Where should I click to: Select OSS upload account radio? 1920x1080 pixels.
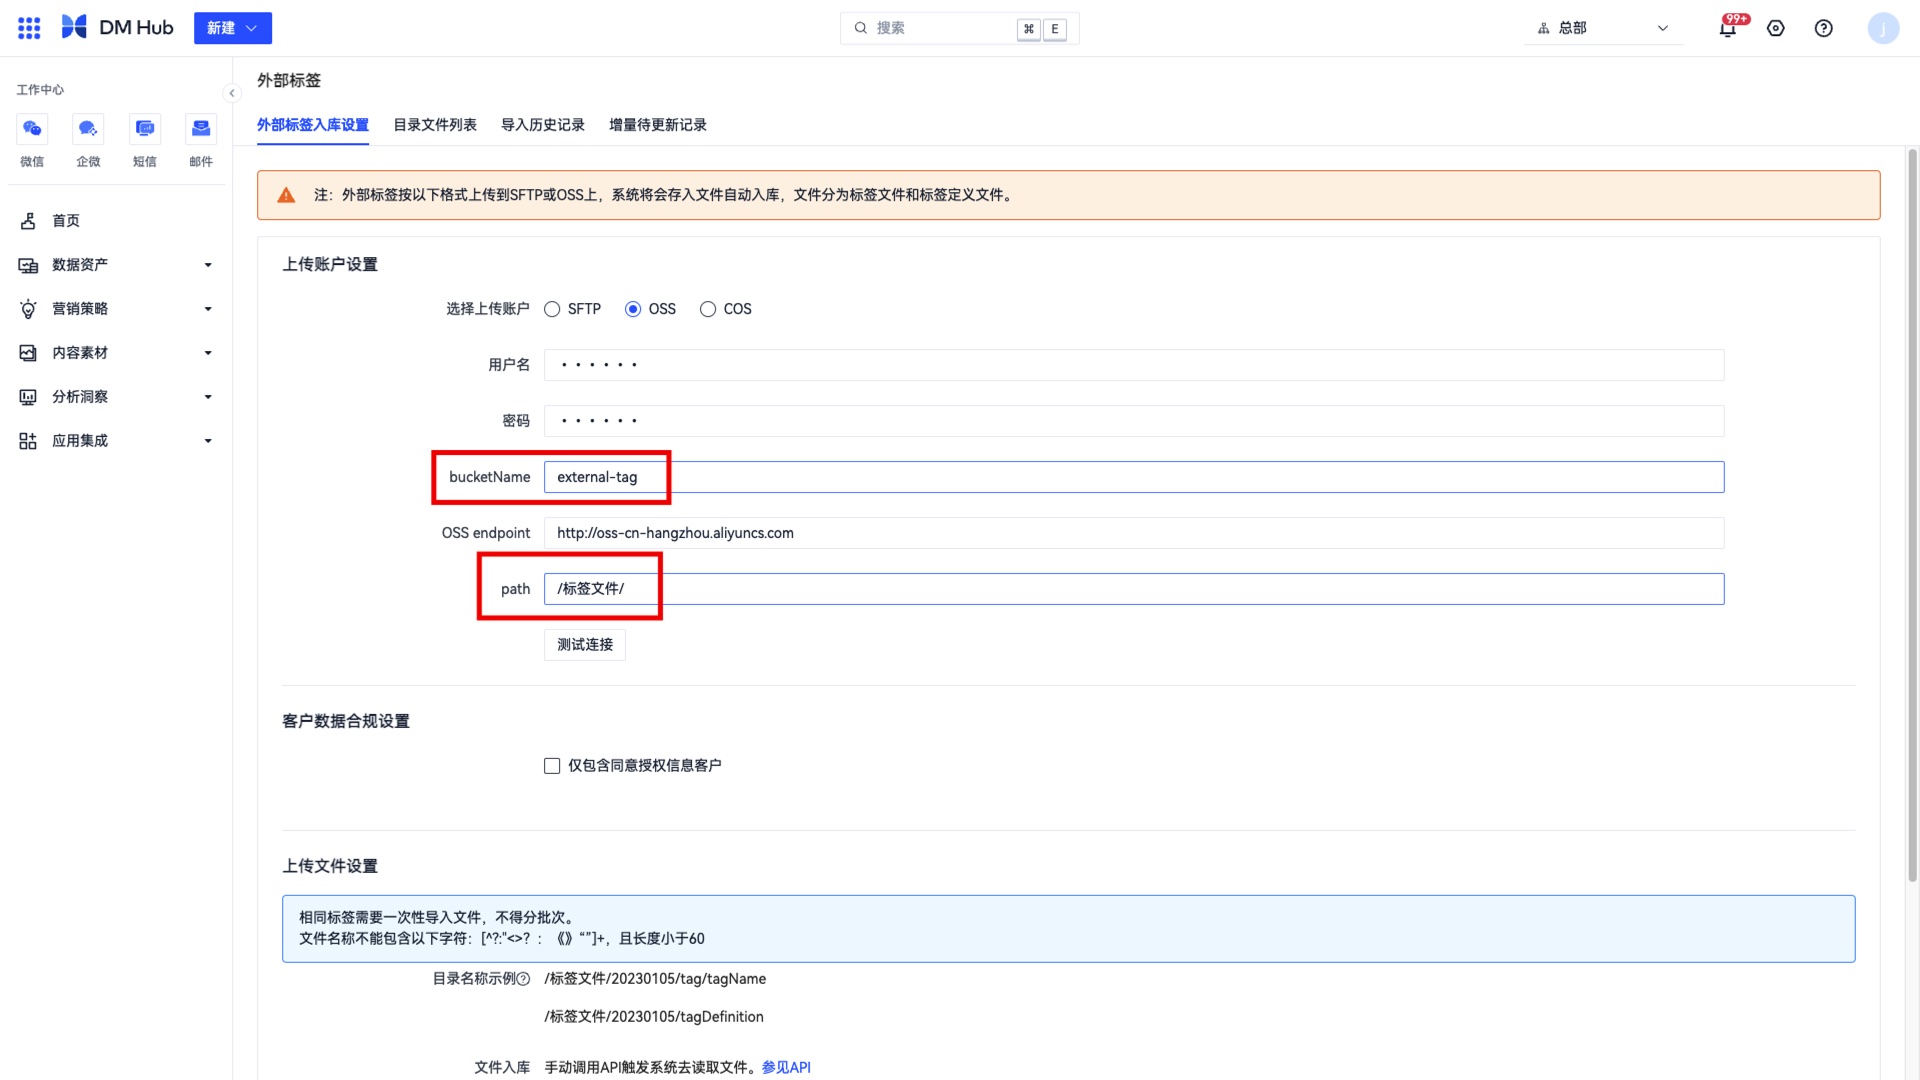633,309
